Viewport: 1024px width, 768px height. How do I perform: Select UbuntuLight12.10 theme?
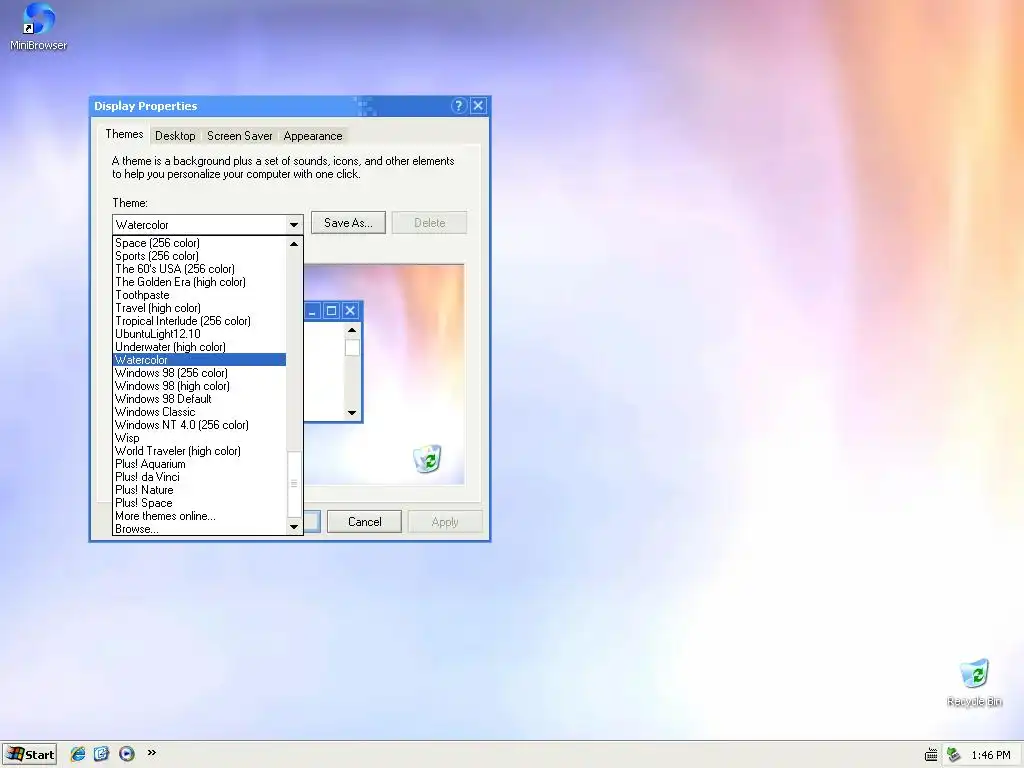[x=200, y=334]
